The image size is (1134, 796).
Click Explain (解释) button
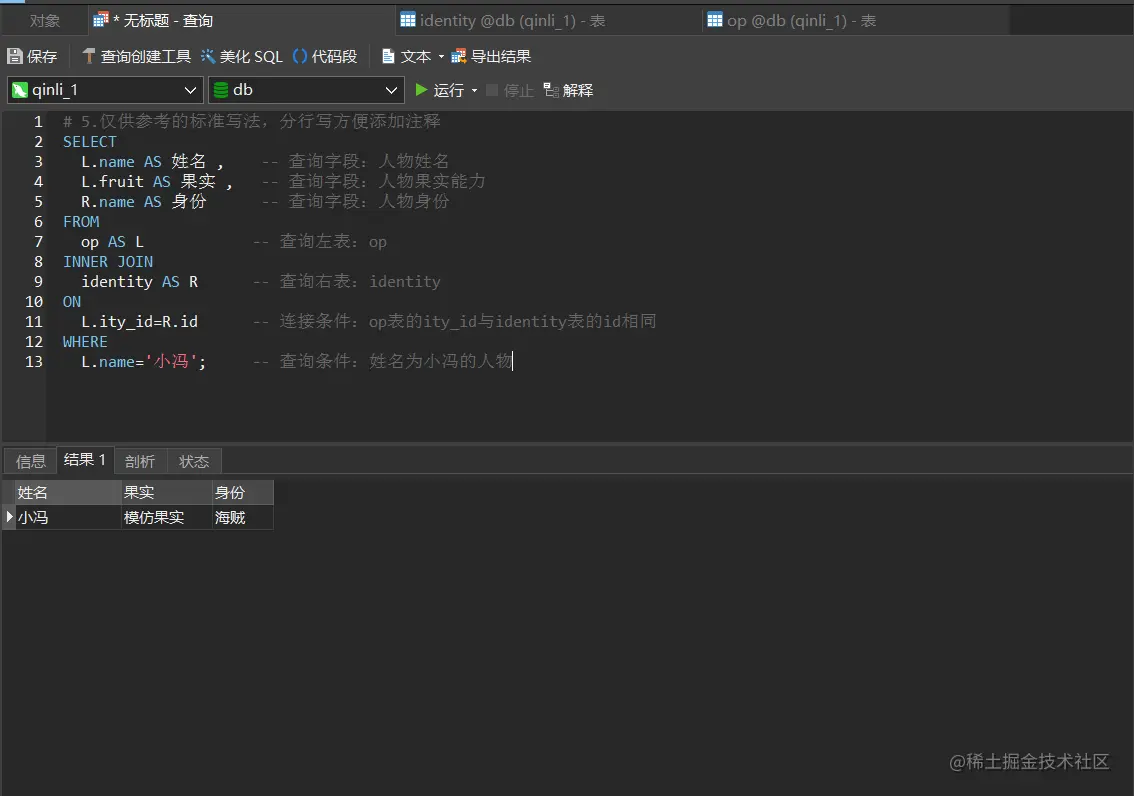(x=568, y=90)
